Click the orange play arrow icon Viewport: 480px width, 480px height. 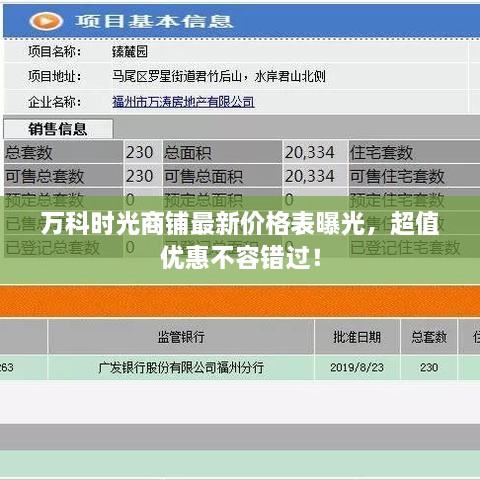(x=46, y=21)
